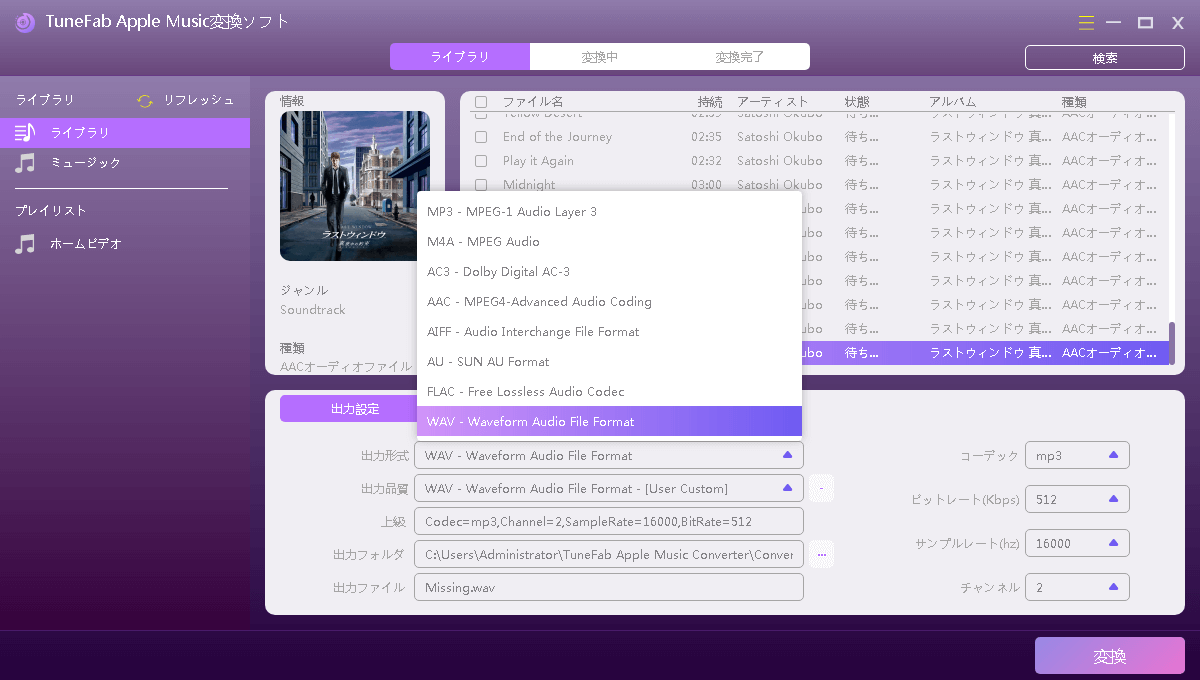This screenshot has height=680, width=1200.
Task: Click the Soundtrack genre text
Action: click(313, 310)
